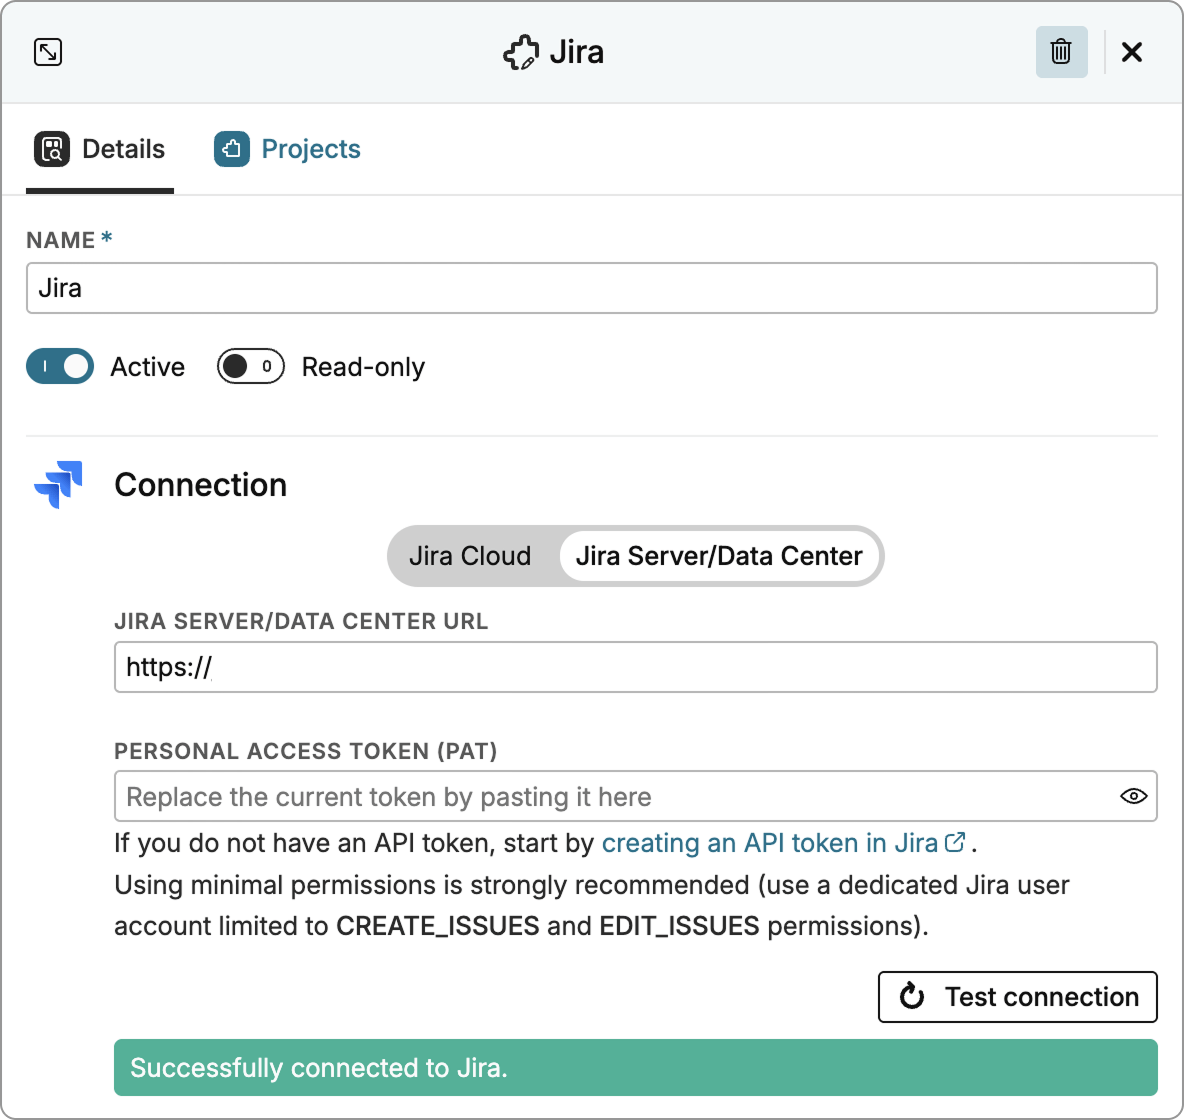1184x1120 pixels.
Task: Enable the Read-only toggle
Action: 250,367
